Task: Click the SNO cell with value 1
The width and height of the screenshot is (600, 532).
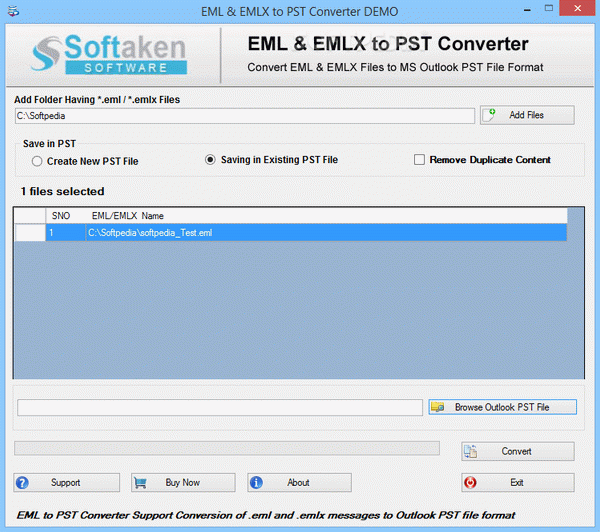Action: [x=65, y=233]
